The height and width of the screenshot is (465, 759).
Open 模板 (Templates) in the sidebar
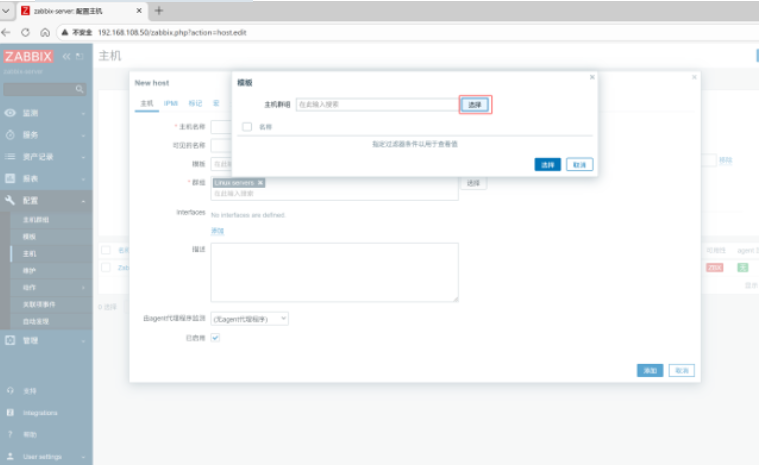click(29, 237)
